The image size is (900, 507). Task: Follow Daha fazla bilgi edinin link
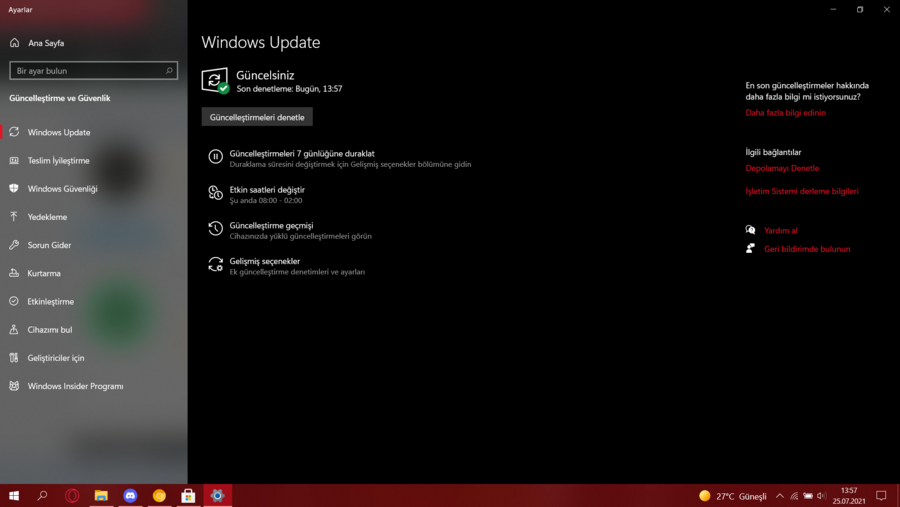[x=785, y=113]
